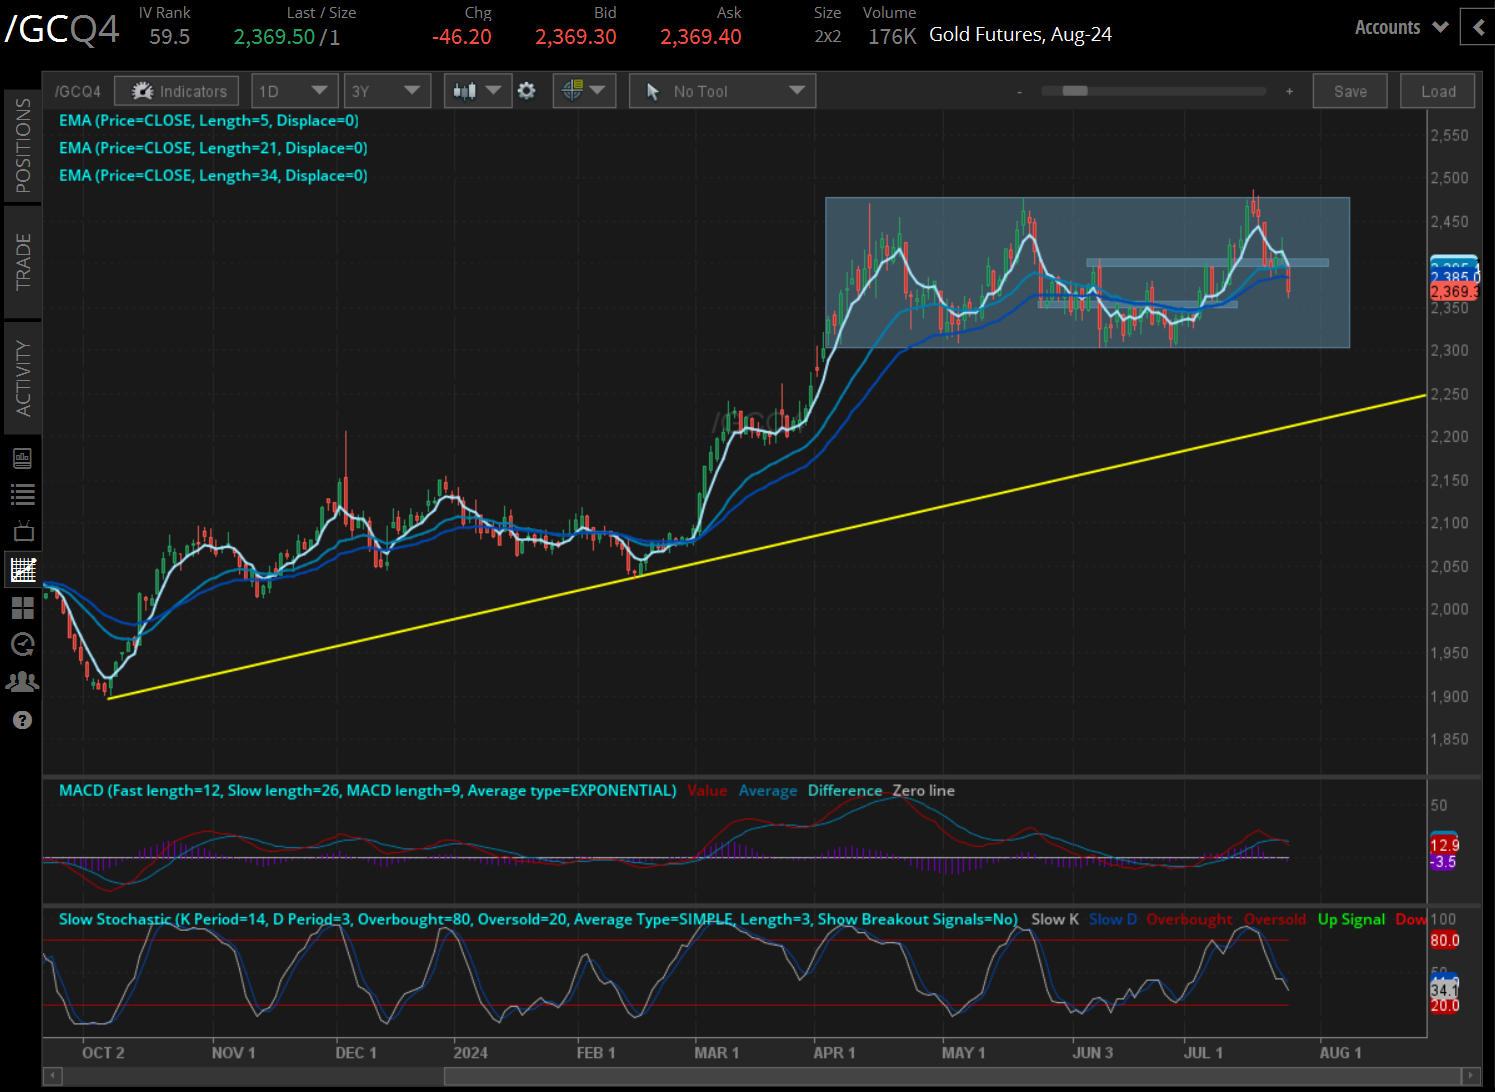Image resolution: width=1495 pixels, height=1092 pixels.
Task: Select the charts icon in the sidebar
Action: tap(22, 569)
